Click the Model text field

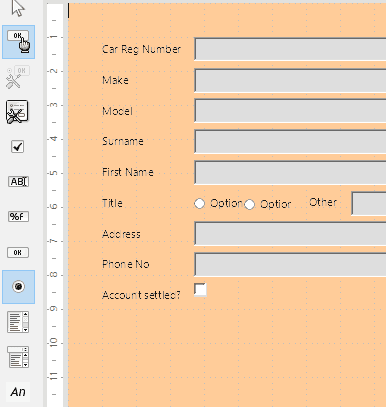point(290,111)
